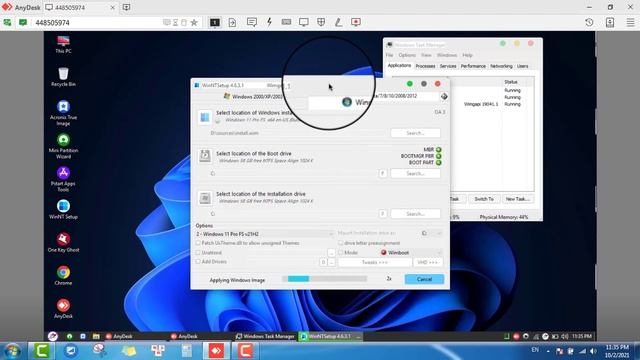Screen dimensions: 640x360
Task: Open AnyDesk session history icon
Action: pos(589,22)
